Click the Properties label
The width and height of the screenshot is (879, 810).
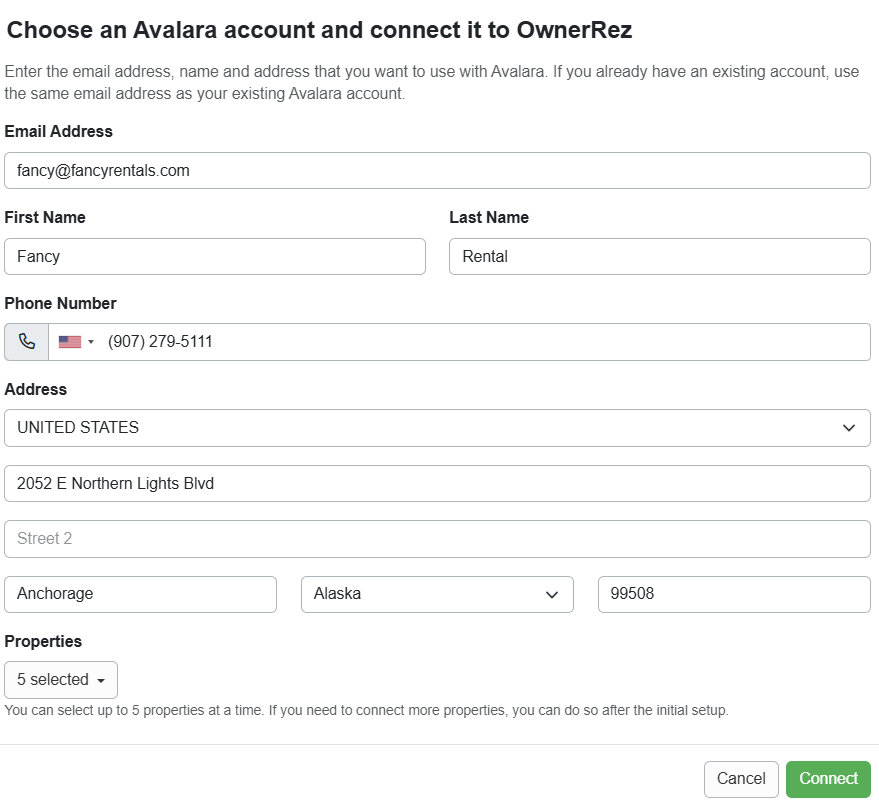click(43, 641)
